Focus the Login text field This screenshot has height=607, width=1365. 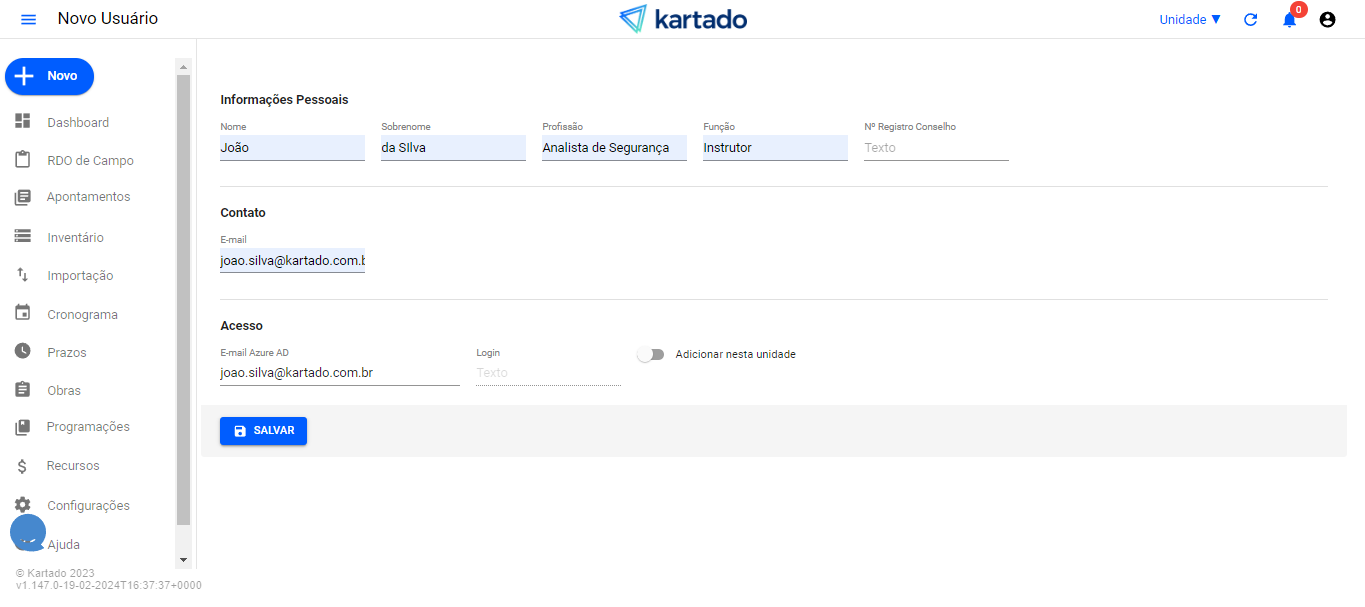(x=548, y=373)
